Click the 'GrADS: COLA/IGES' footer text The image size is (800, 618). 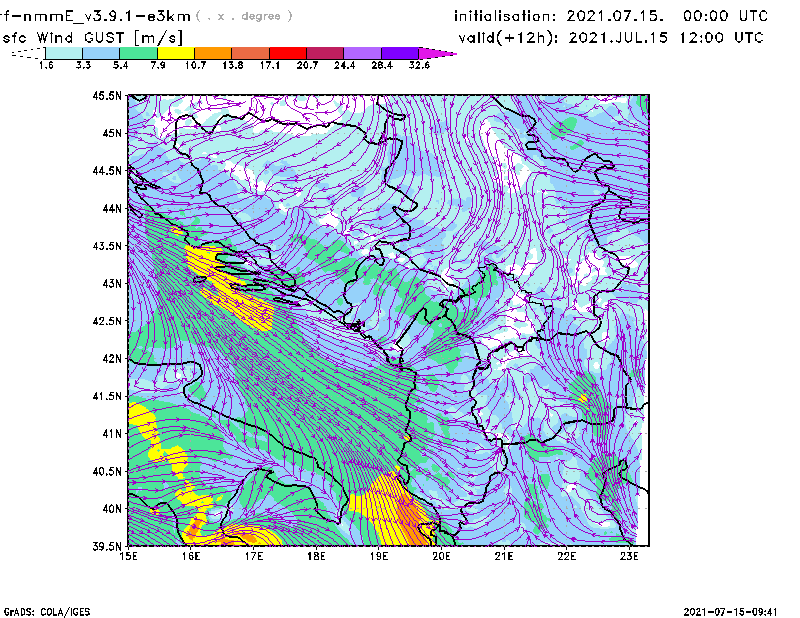point(47,612)
